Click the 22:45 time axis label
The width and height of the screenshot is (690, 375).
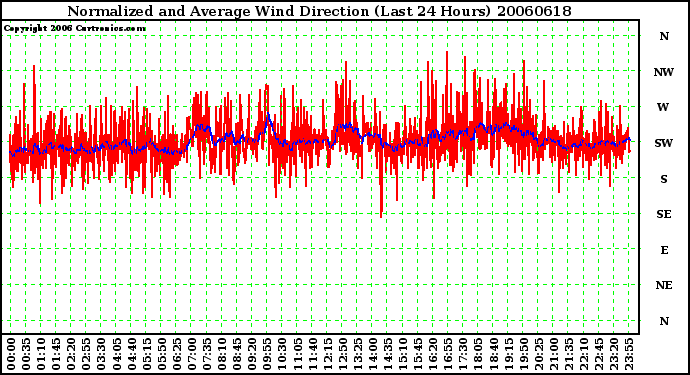tap(599, 354)
